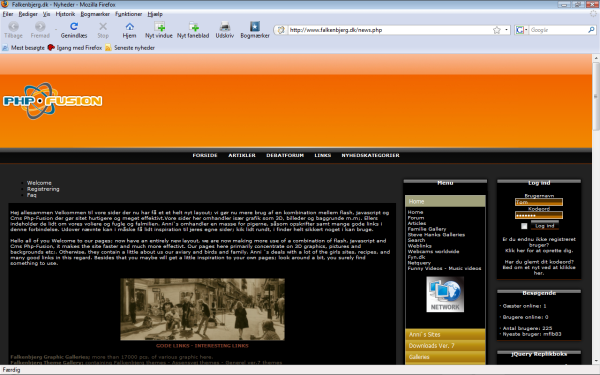This screenshot has height=375, width=600.
Task: Open the Funktioner menu
Action: click(x=129, y=14)
